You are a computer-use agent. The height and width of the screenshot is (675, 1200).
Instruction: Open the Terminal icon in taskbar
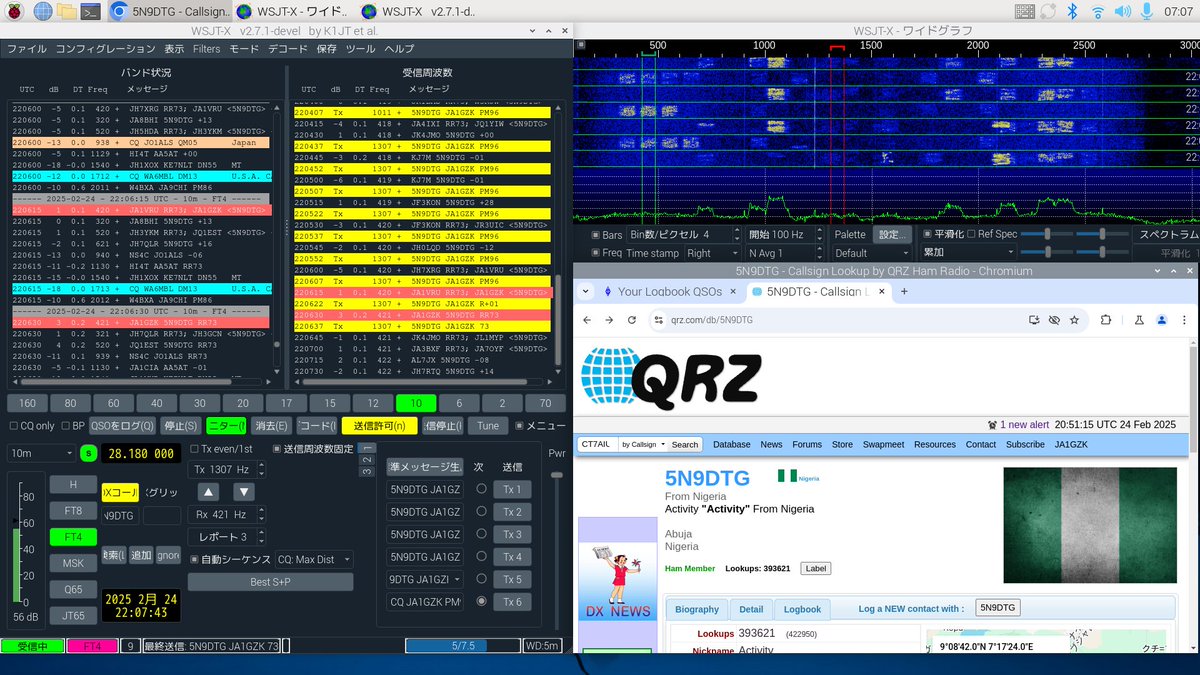[90, 12]
